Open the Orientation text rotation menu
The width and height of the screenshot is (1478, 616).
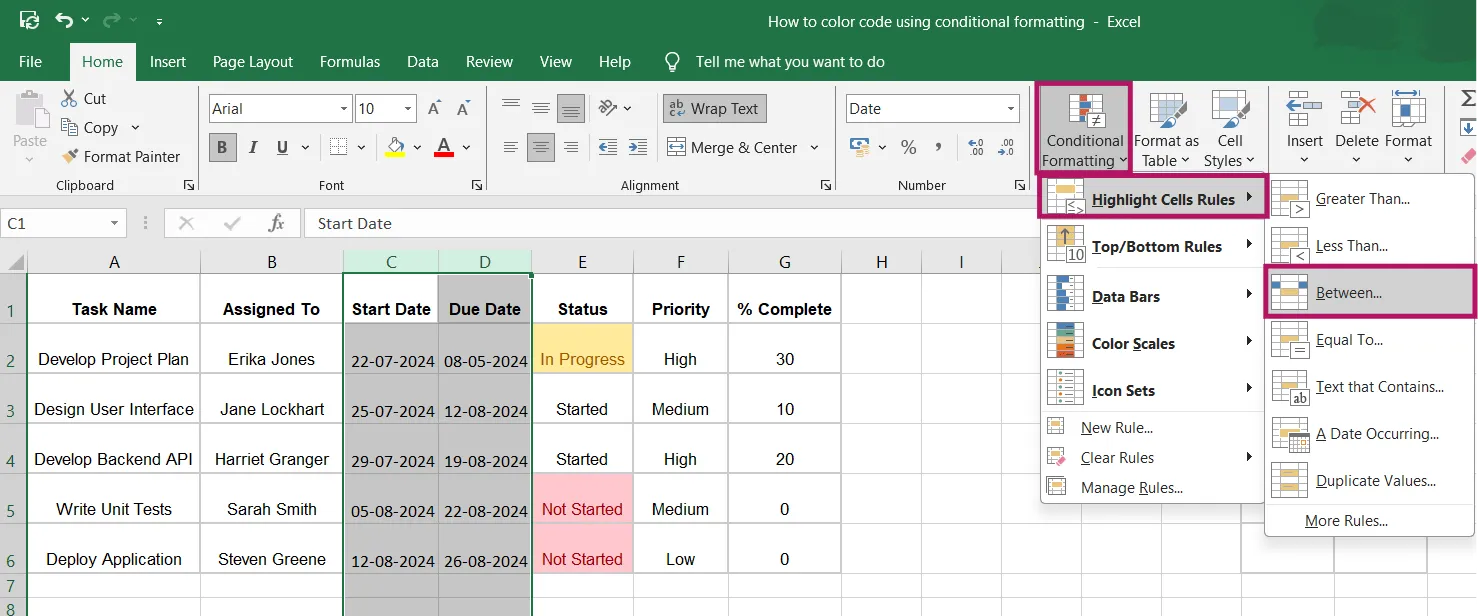(614, 108)
